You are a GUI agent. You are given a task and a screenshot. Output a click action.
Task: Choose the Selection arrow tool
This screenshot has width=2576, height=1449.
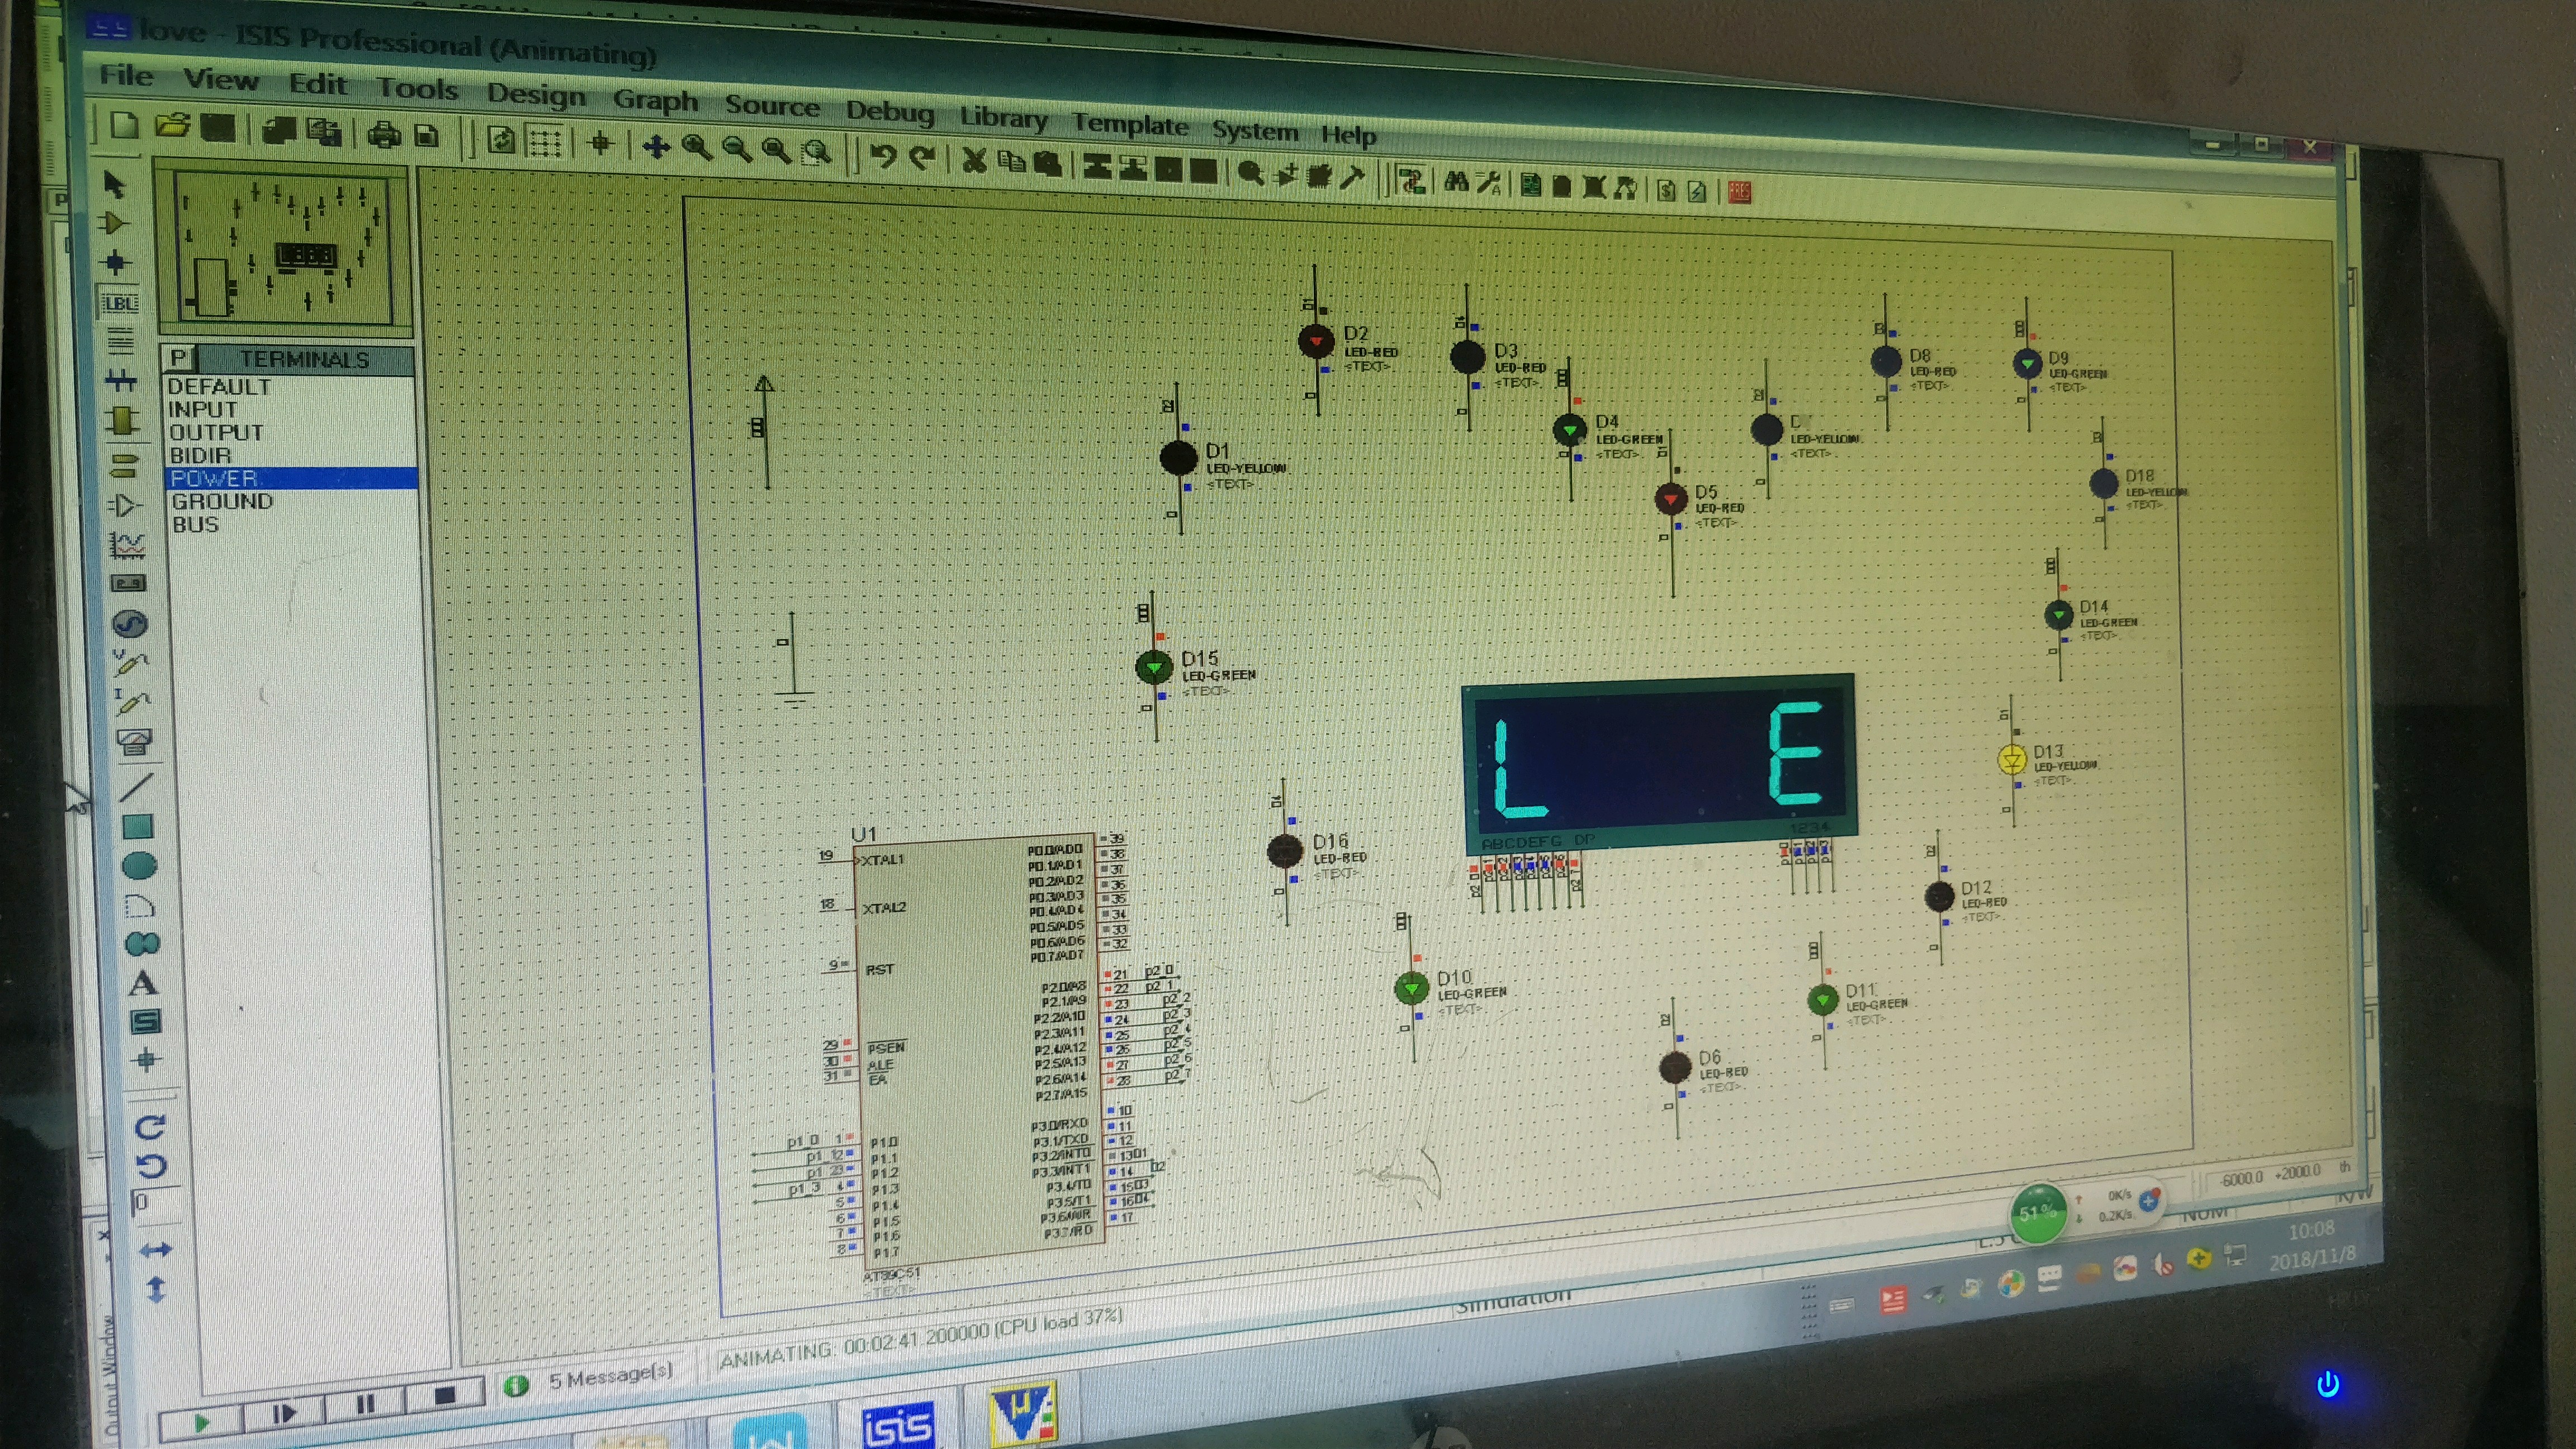[x=114, y=184]
